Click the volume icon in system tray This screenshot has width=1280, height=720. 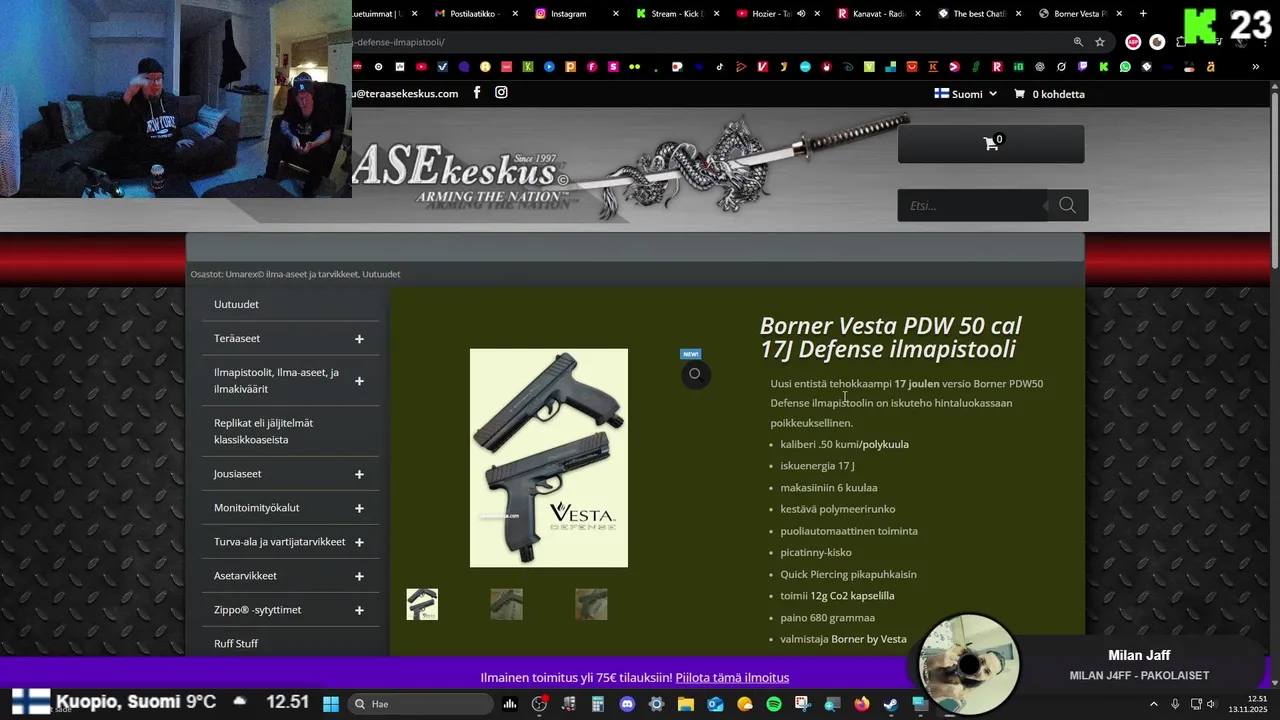click(x=1211, y=704)
